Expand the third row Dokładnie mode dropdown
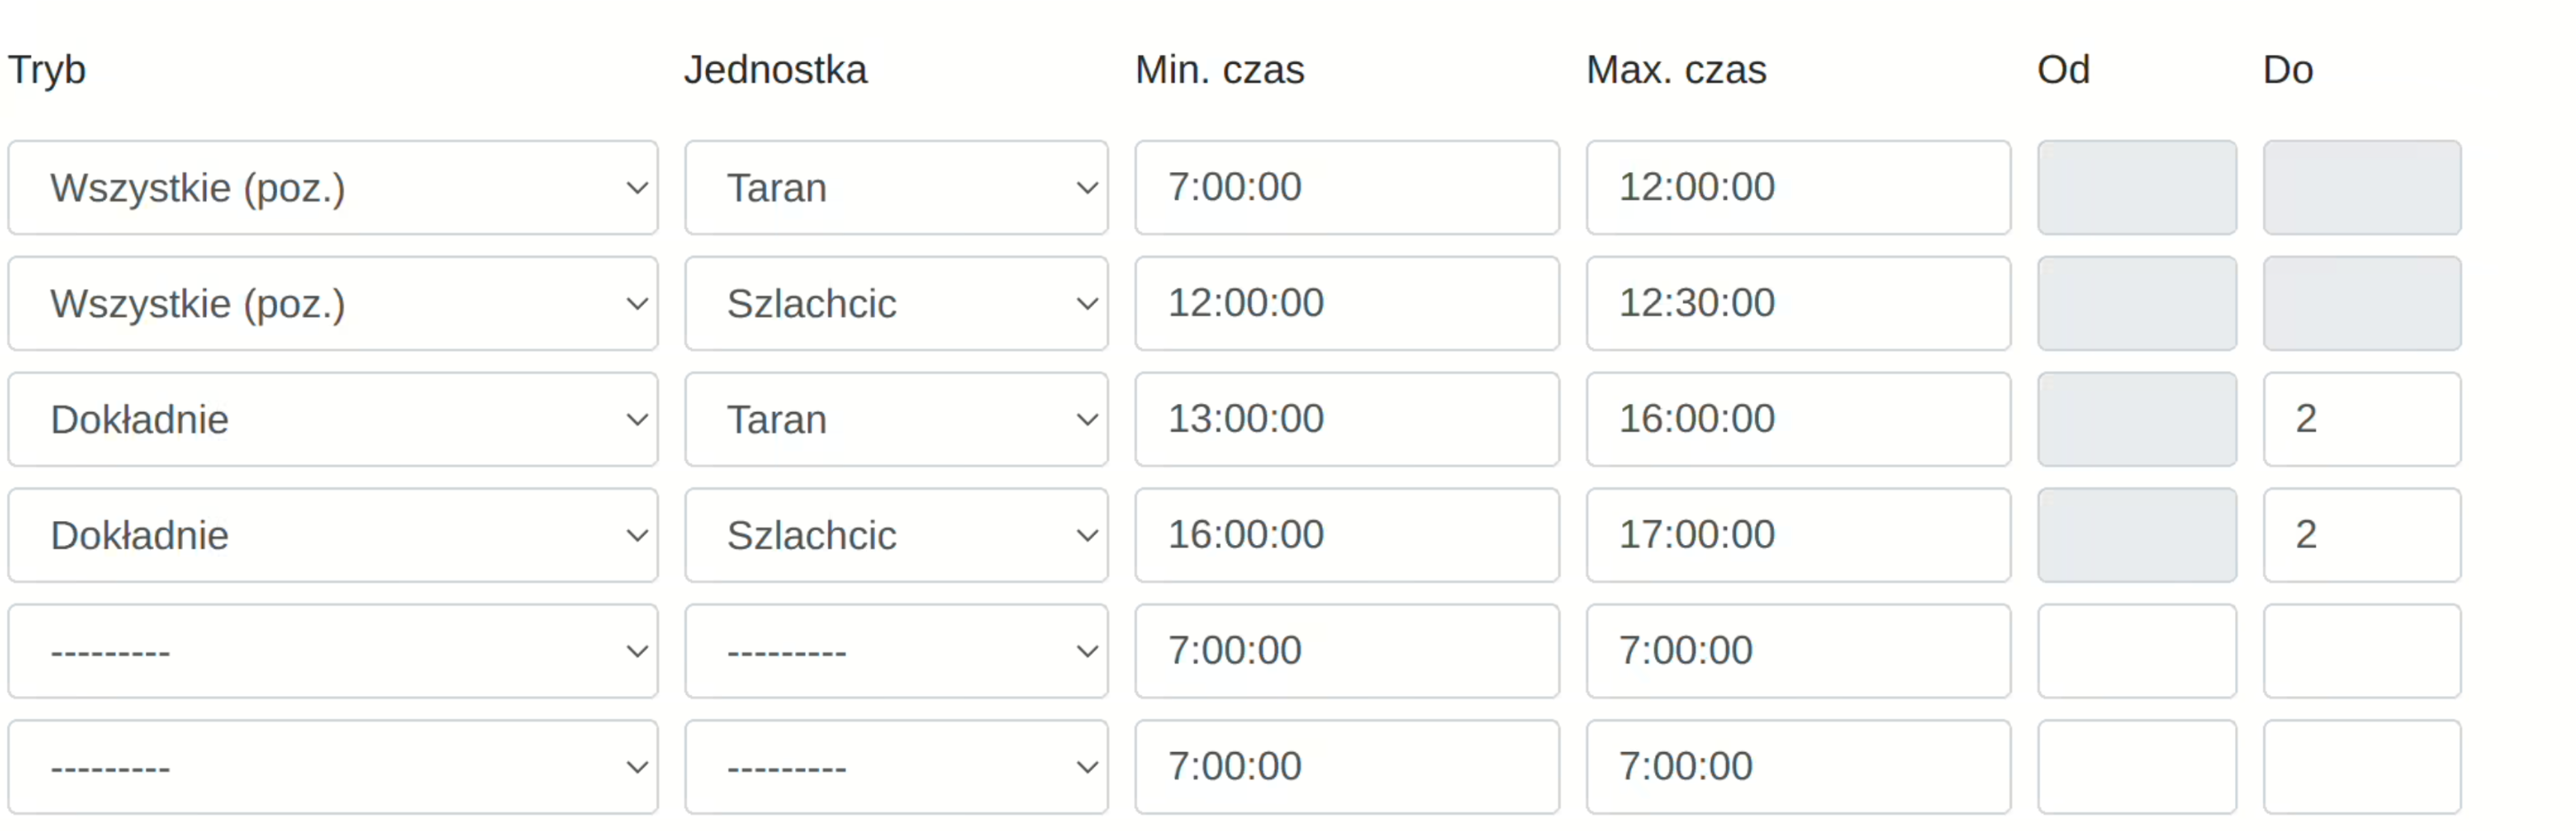Screen dimensions: 2576x831 click(x=333, y=420)
